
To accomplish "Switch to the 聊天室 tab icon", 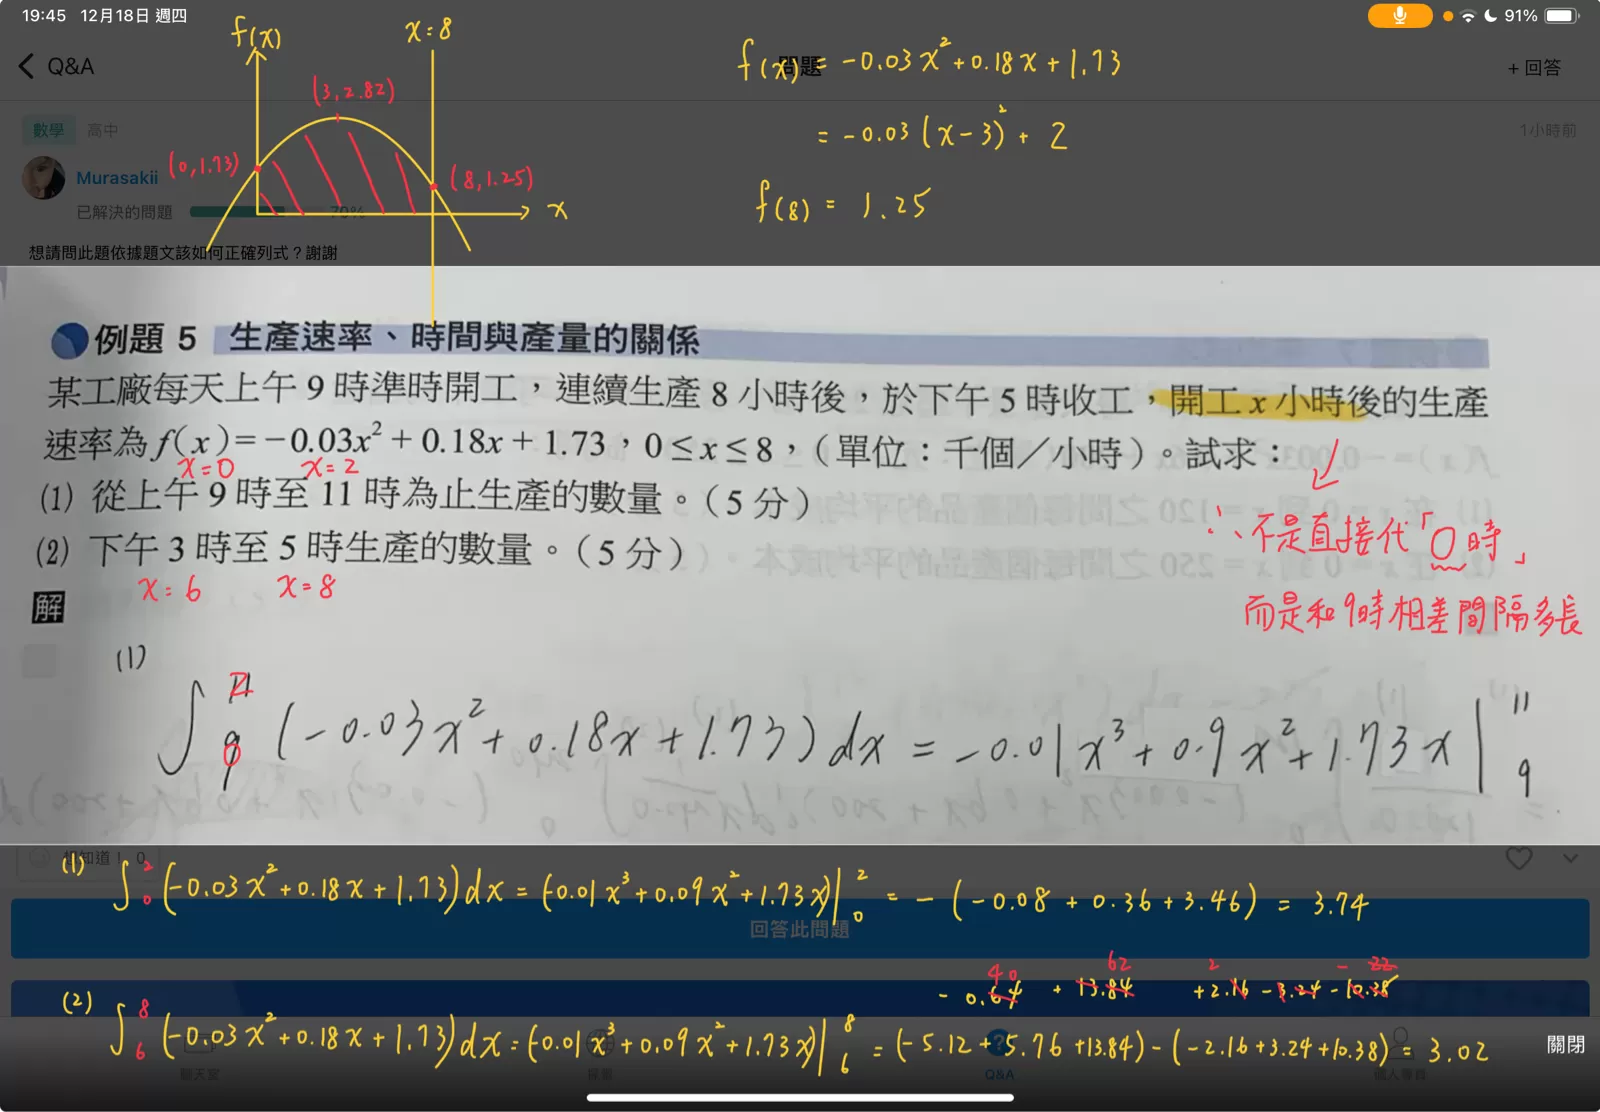I will [x=200, y=1050].
